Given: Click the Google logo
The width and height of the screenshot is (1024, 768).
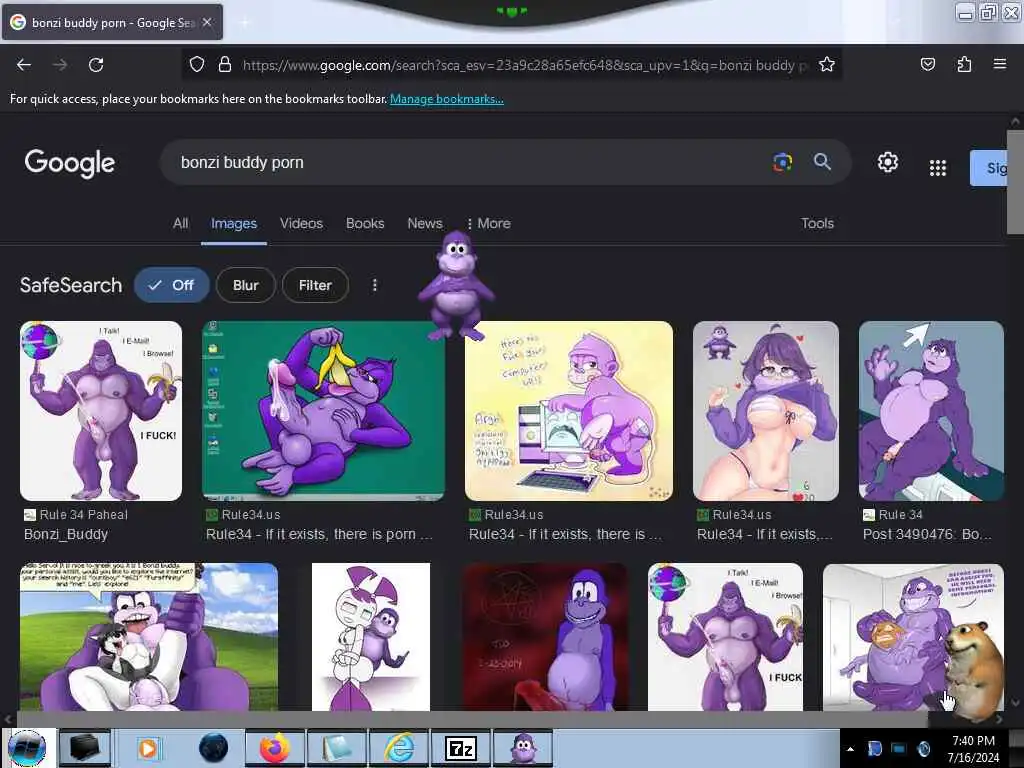Looking at the screenshot, I should point(70,163).
